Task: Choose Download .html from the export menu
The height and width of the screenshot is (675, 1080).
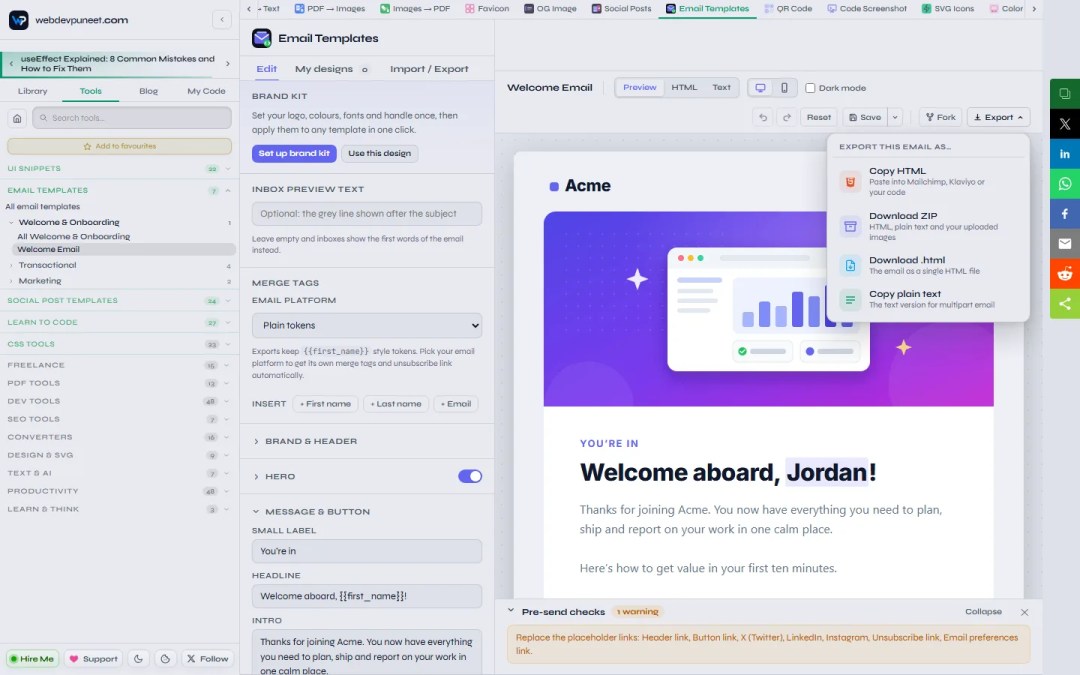Action: click(x=928, y=265)
